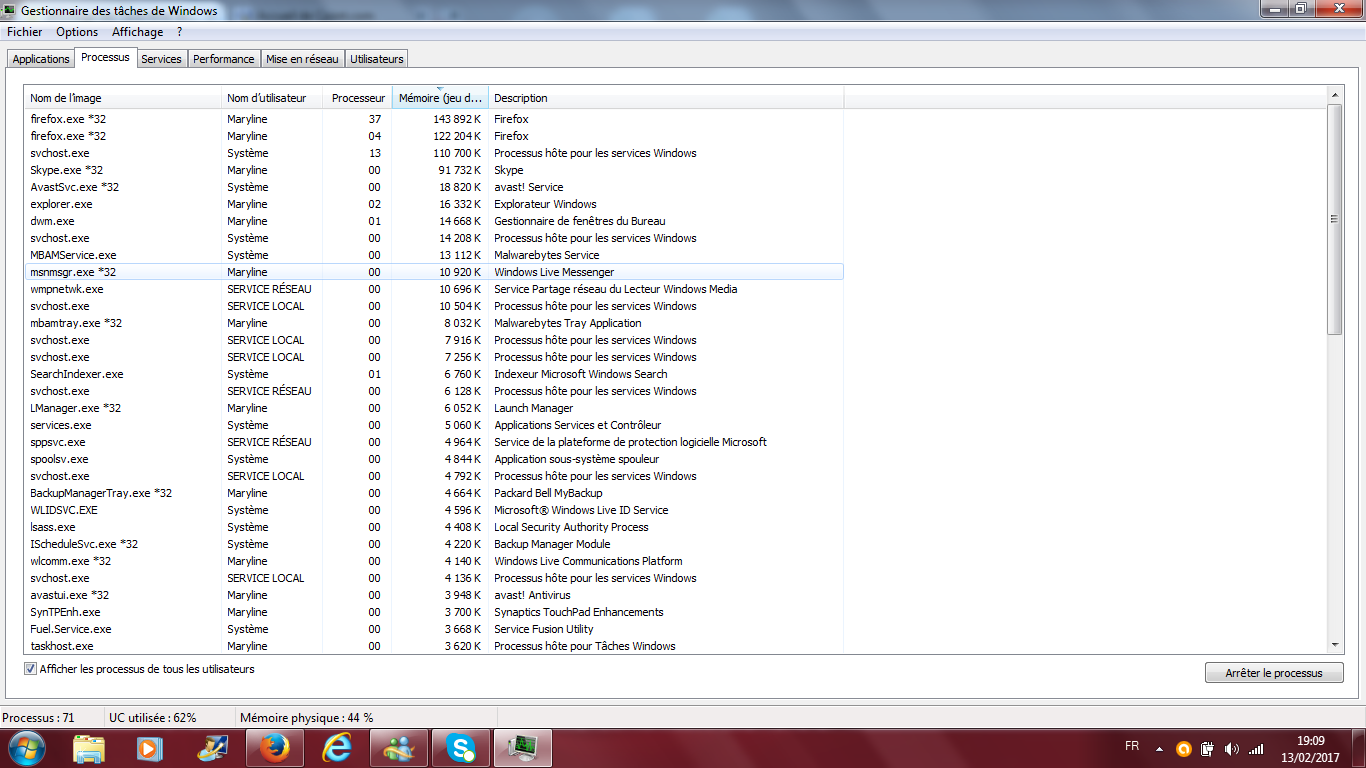Select the mbamtray.exe *32 process
The width and height of the screenshot is (1366, 768).
434,323
